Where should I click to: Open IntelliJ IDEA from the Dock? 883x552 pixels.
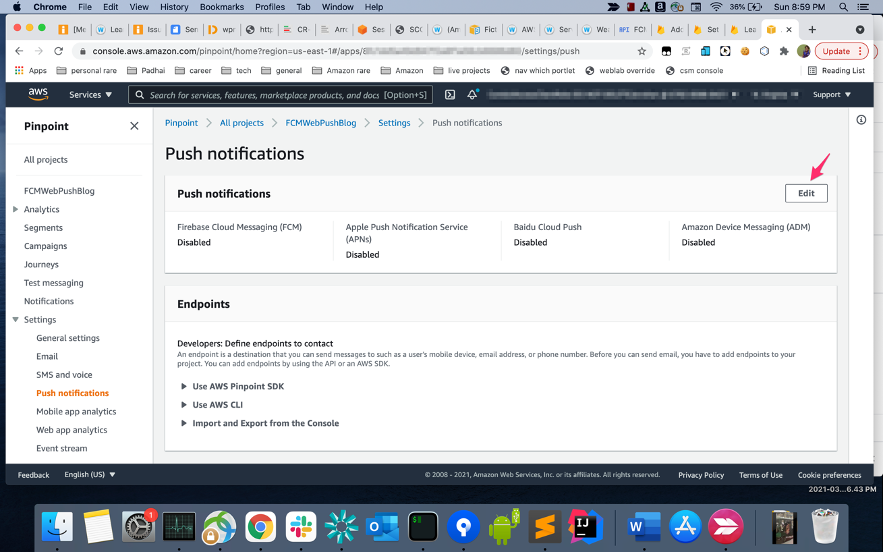point(585,527)
